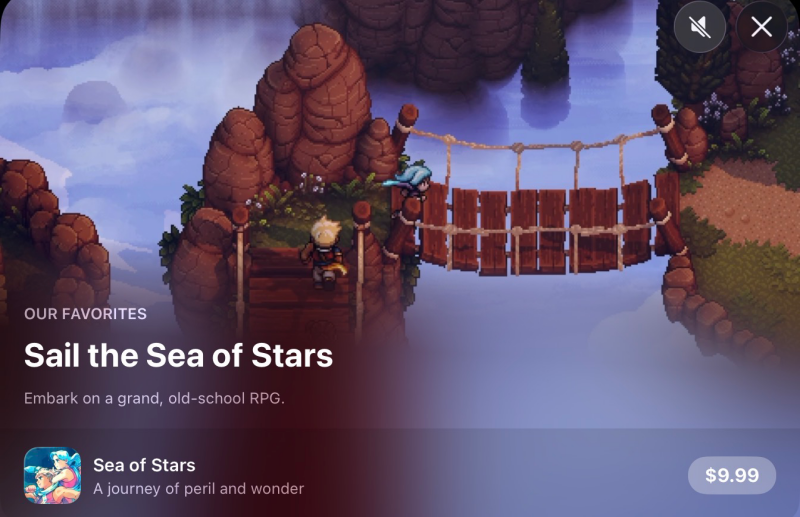Click the rocky outcrop on the left edge
800x517 pixels.
[51, 235]
